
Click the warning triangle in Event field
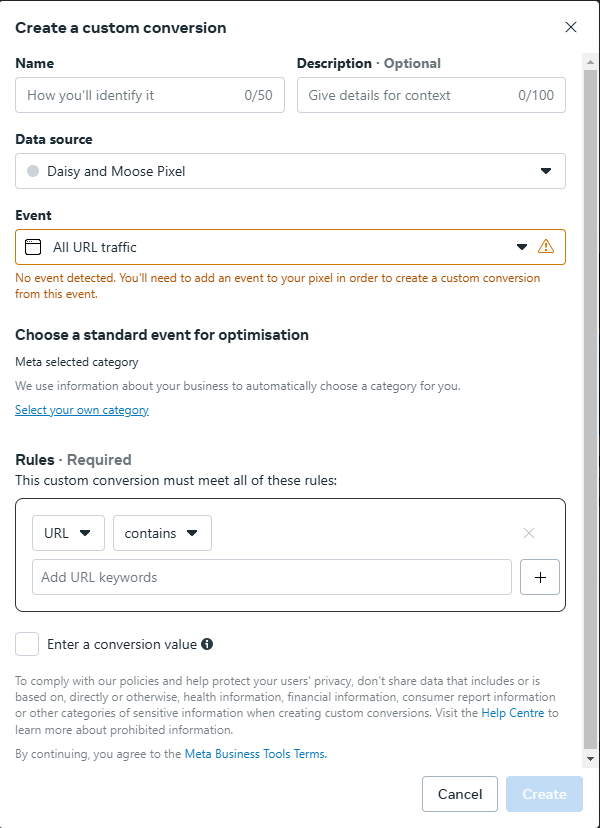546,247
